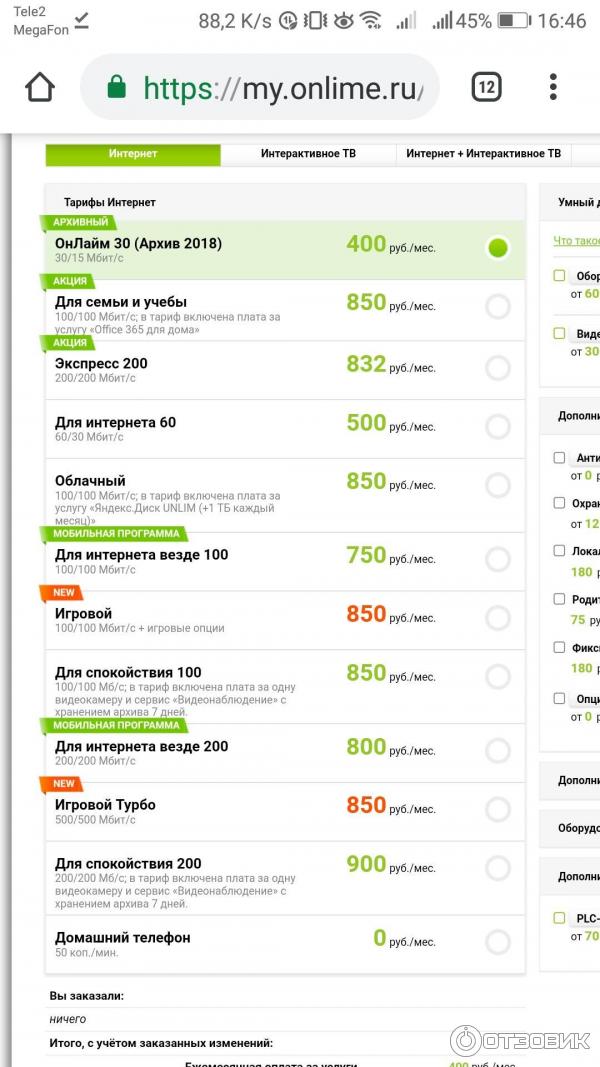The width and height of the screenshot is (600, 1067).
Task: Open the browser three-dot menu
Action: (553, 88)
